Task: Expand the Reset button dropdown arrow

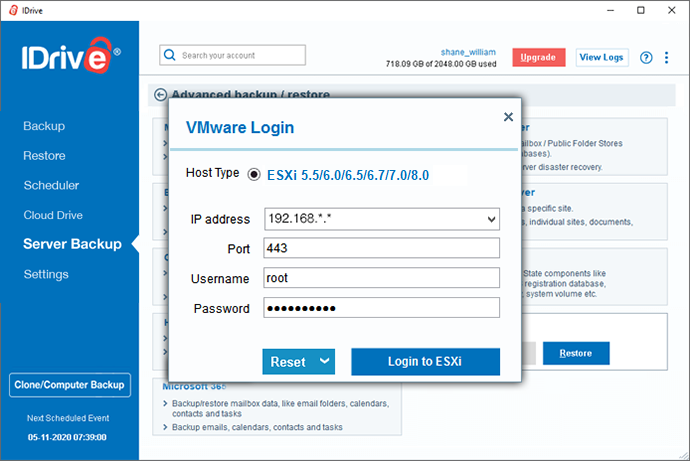Action: coord(325,362)
